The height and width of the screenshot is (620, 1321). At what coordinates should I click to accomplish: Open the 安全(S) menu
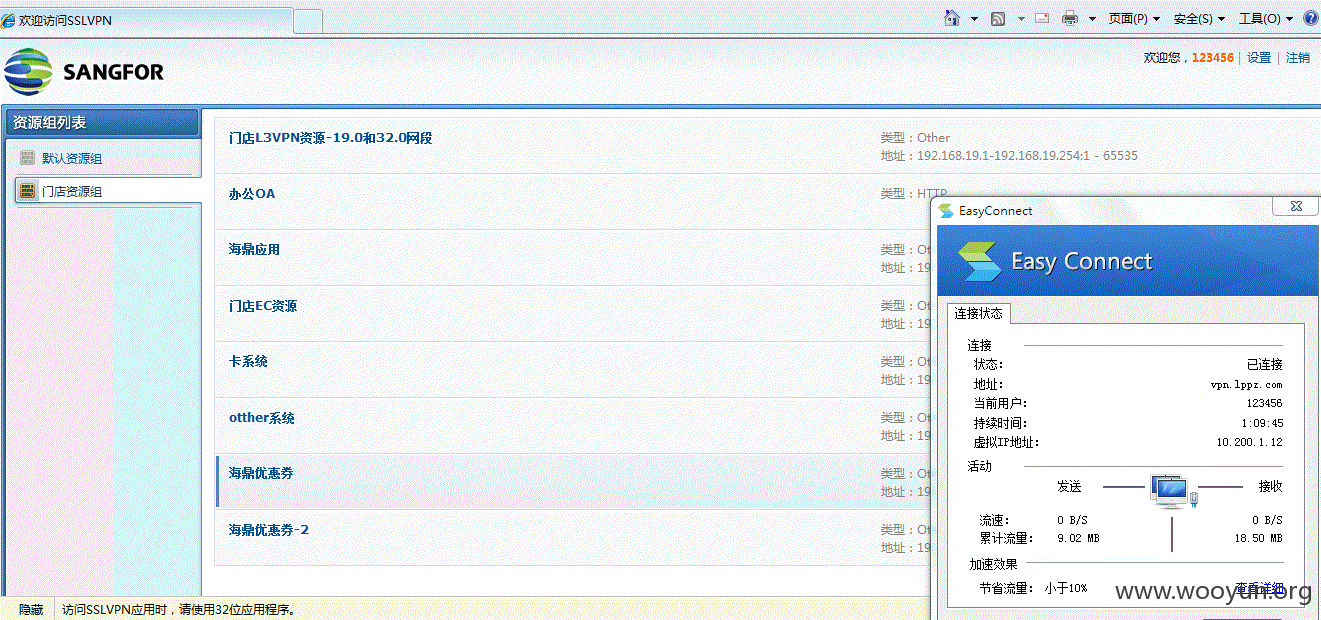pyautogui.click(x=1199, y=19)
